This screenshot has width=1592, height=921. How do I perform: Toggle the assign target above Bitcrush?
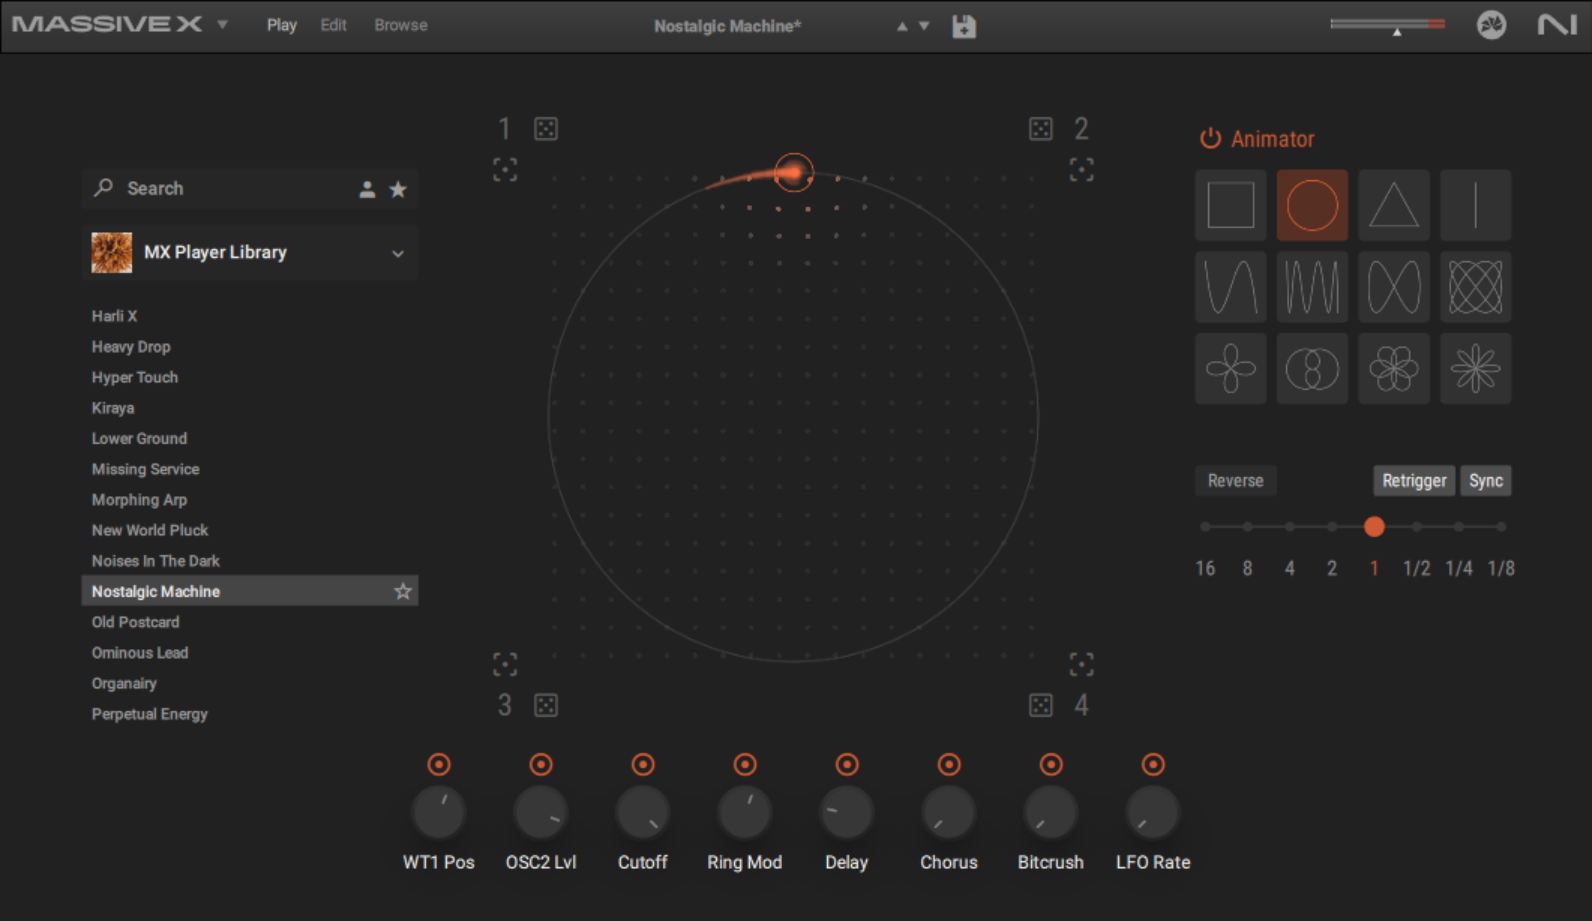point(1051,765)
